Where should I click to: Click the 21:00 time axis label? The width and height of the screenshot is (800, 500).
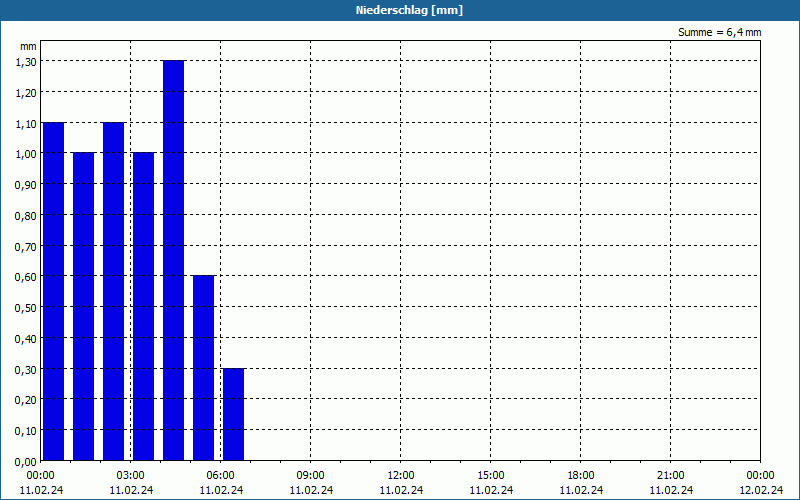click(x=670, y=476)
